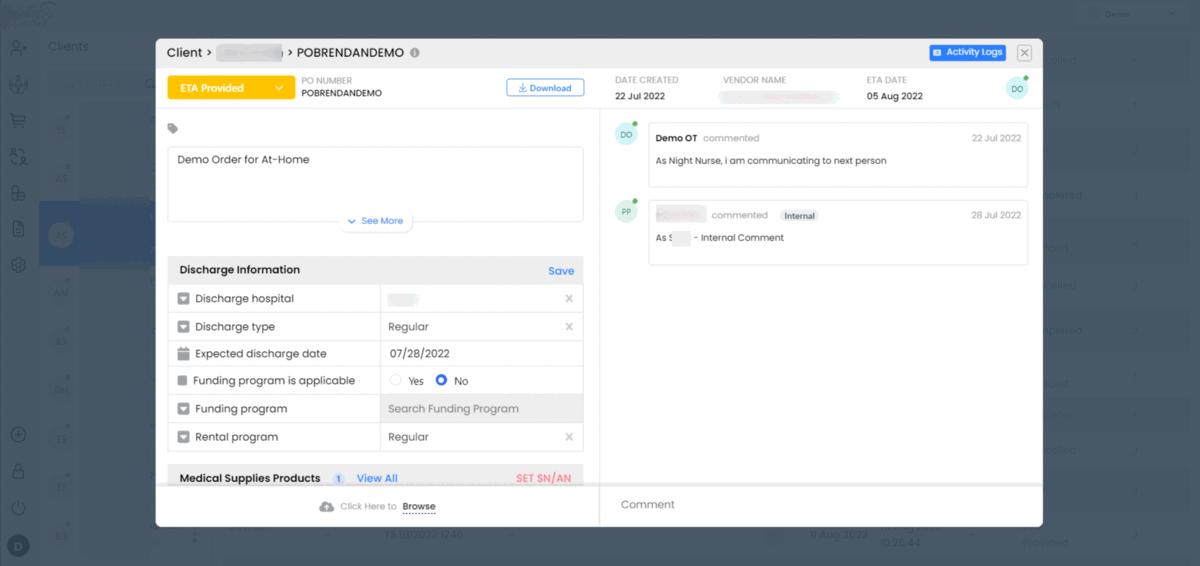Select No for funding program applicable
This screenshot has height=566, width=1200.
441,381
